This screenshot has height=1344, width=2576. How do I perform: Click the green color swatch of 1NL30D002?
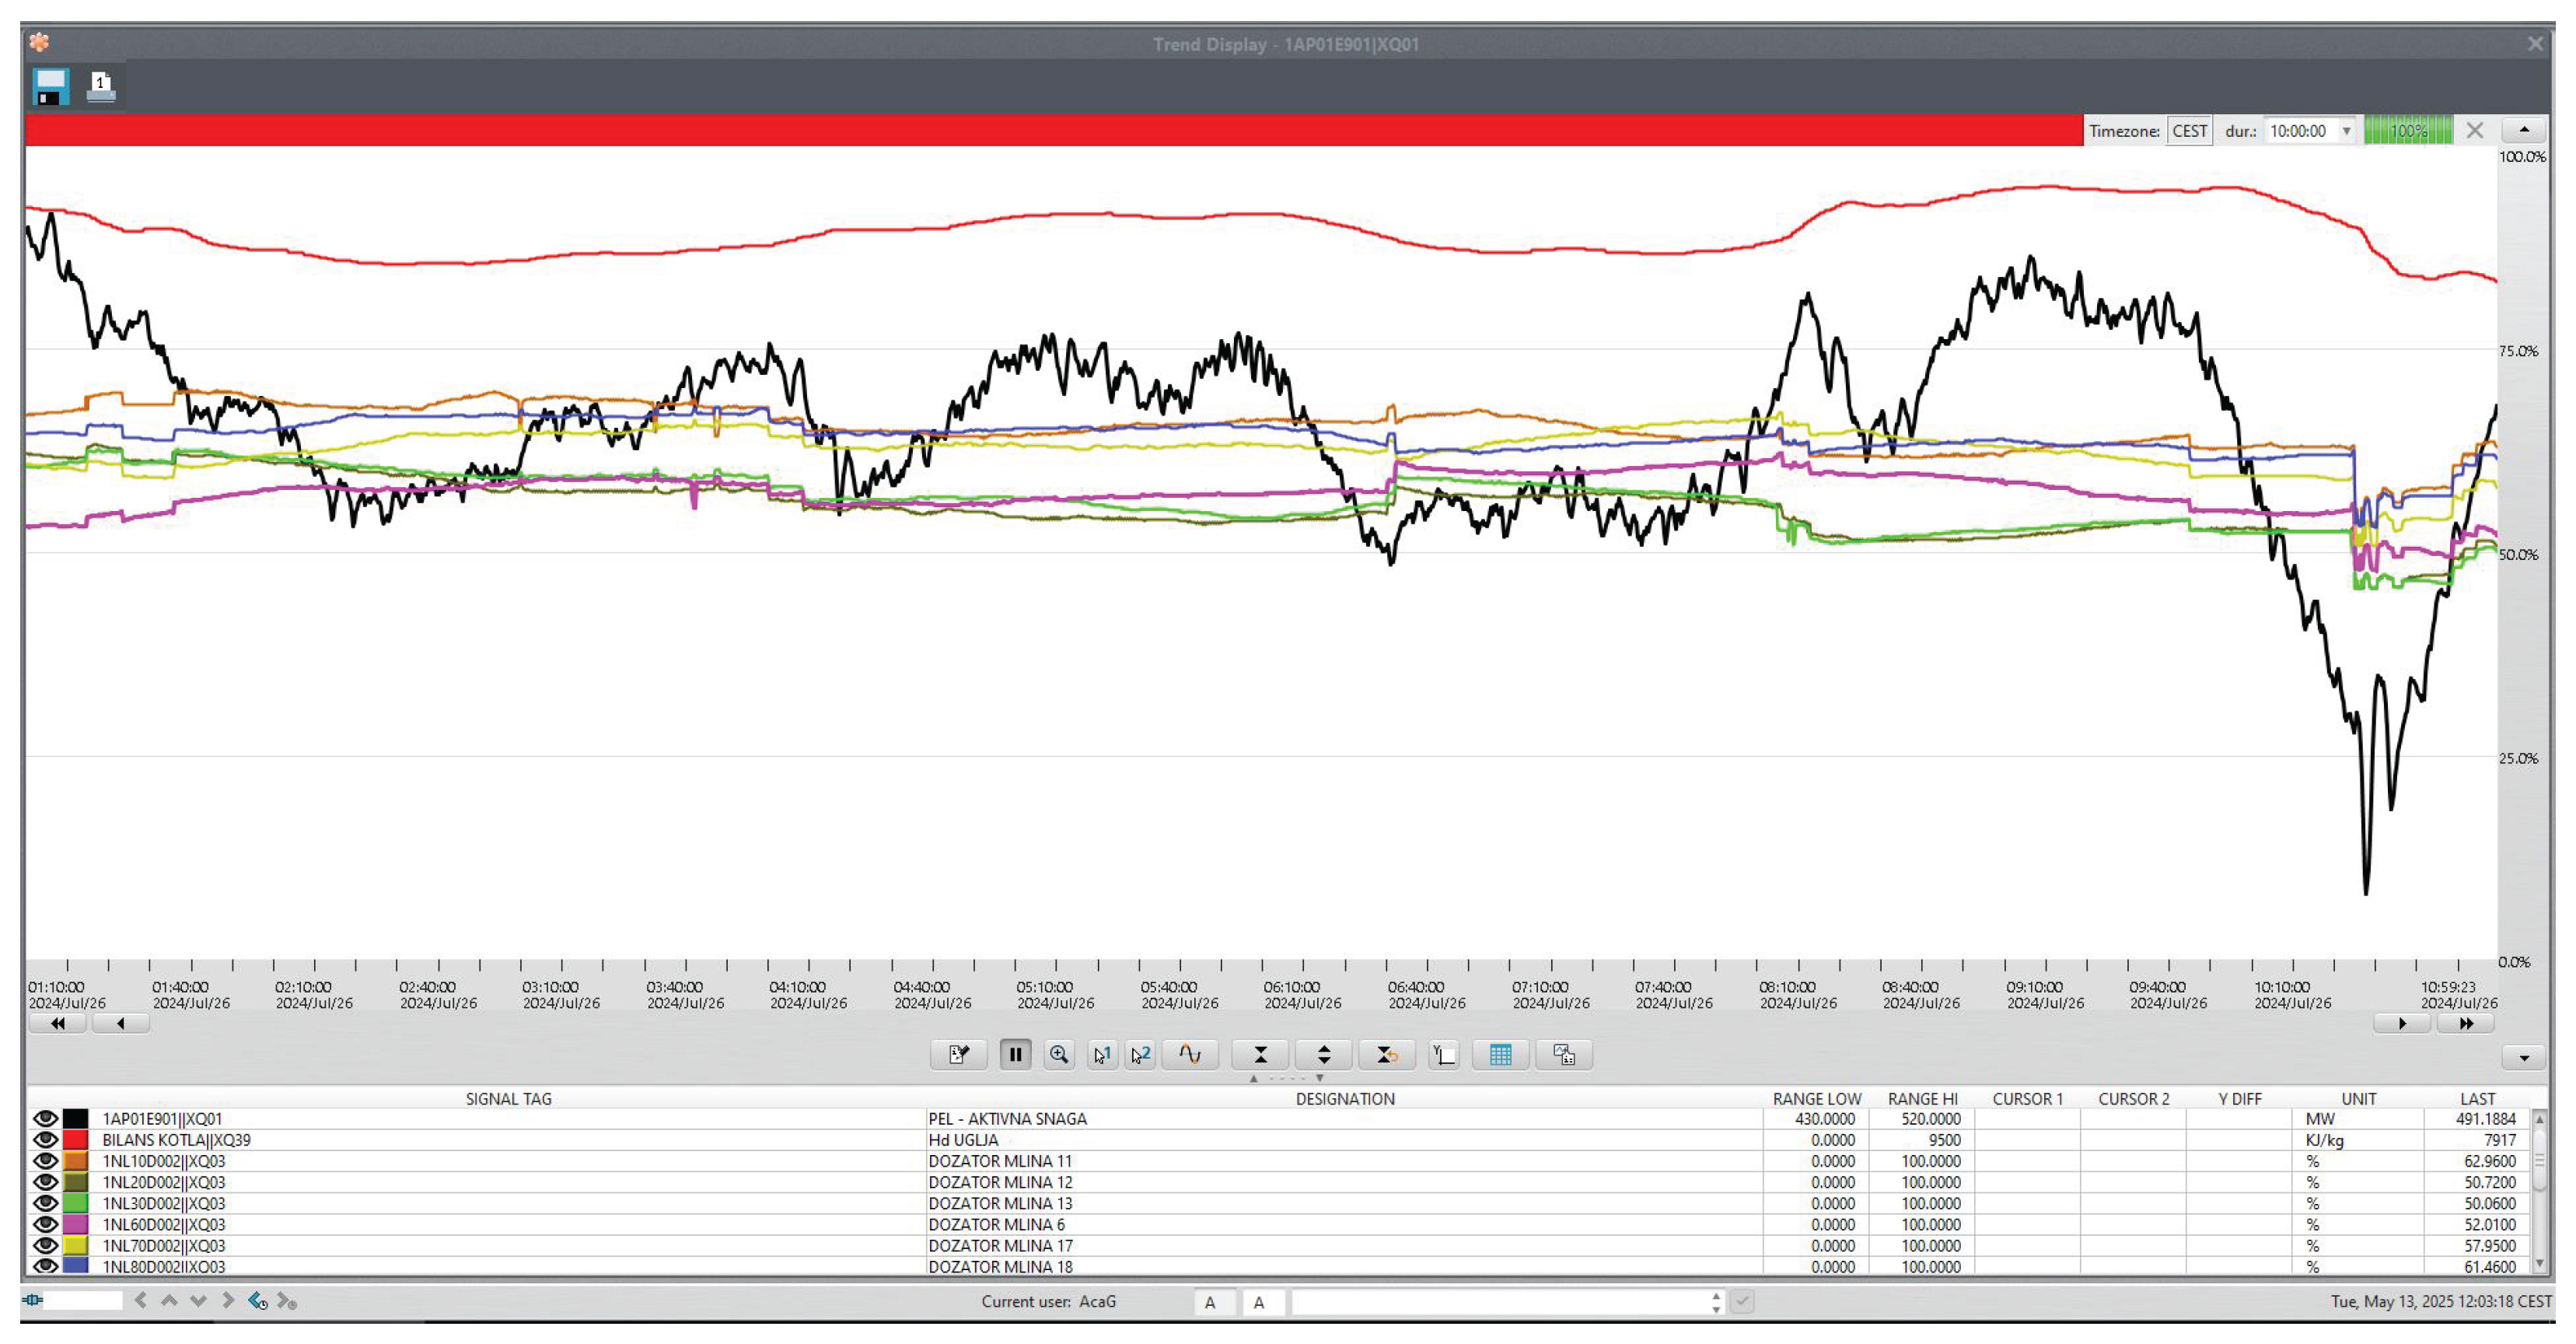click(x=76, y=1203)
